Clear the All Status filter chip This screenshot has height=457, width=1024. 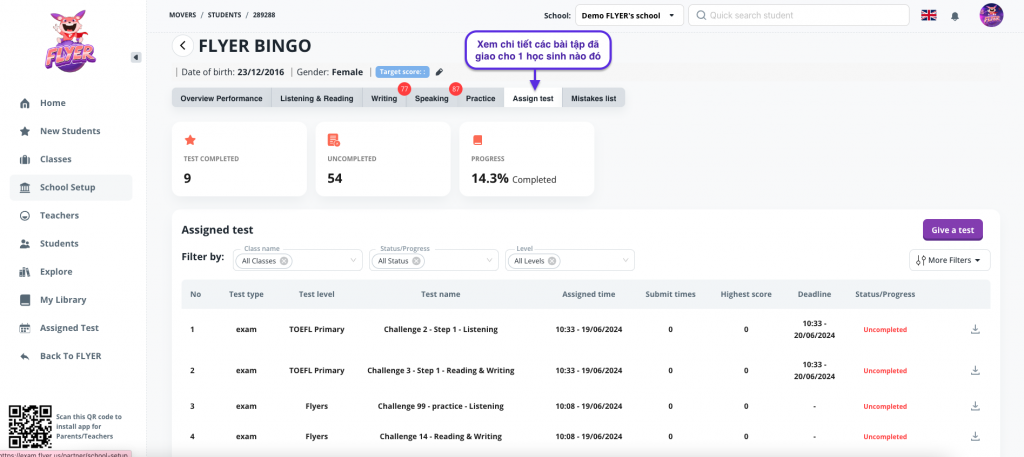(419, 261)
